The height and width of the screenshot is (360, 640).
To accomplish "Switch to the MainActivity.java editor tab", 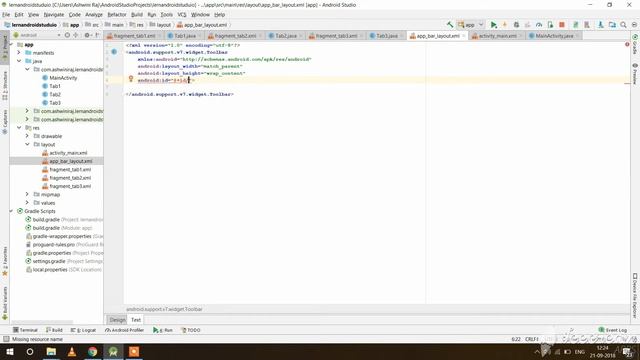I will 553,36.
